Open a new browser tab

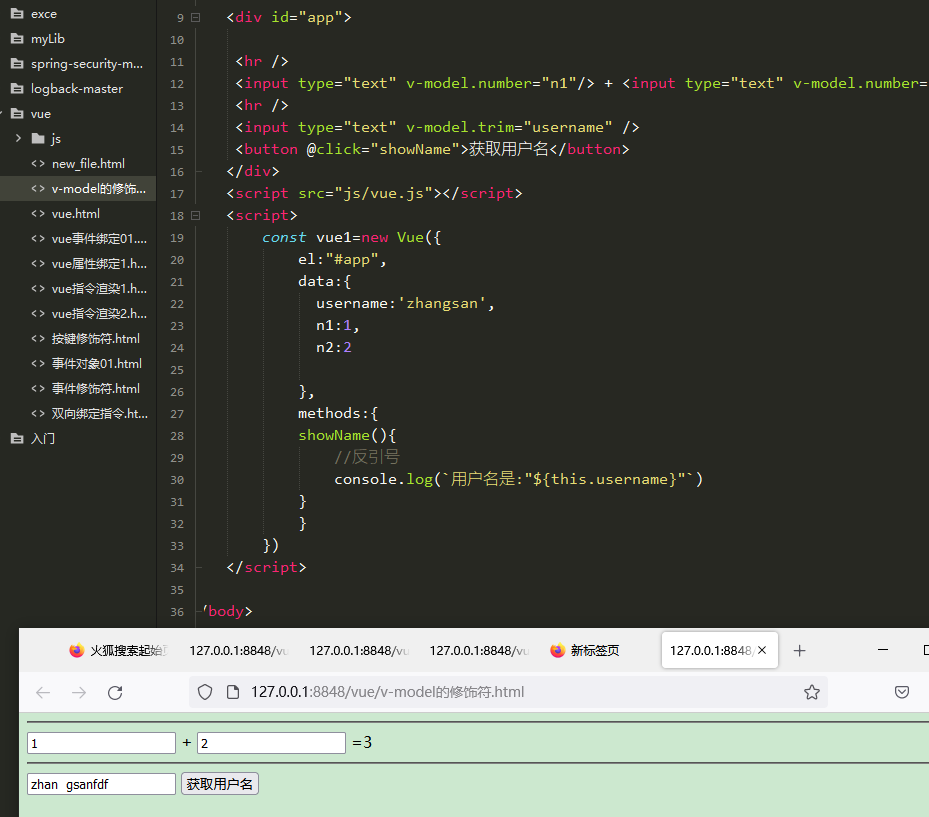click(799, 651)
